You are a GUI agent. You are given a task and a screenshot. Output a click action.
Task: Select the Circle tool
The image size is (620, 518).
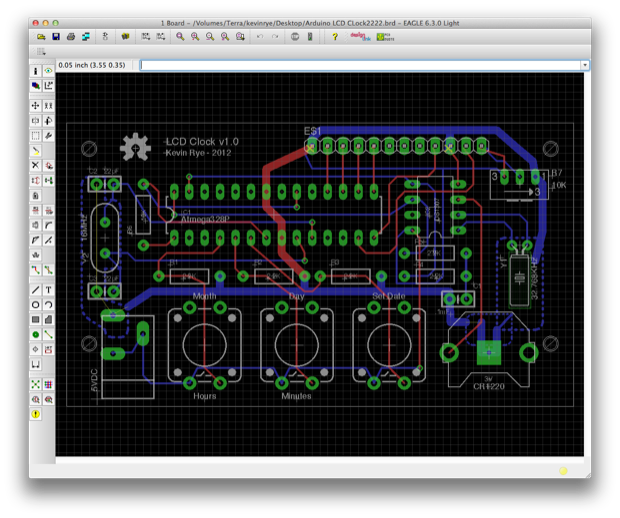[36, 305]
